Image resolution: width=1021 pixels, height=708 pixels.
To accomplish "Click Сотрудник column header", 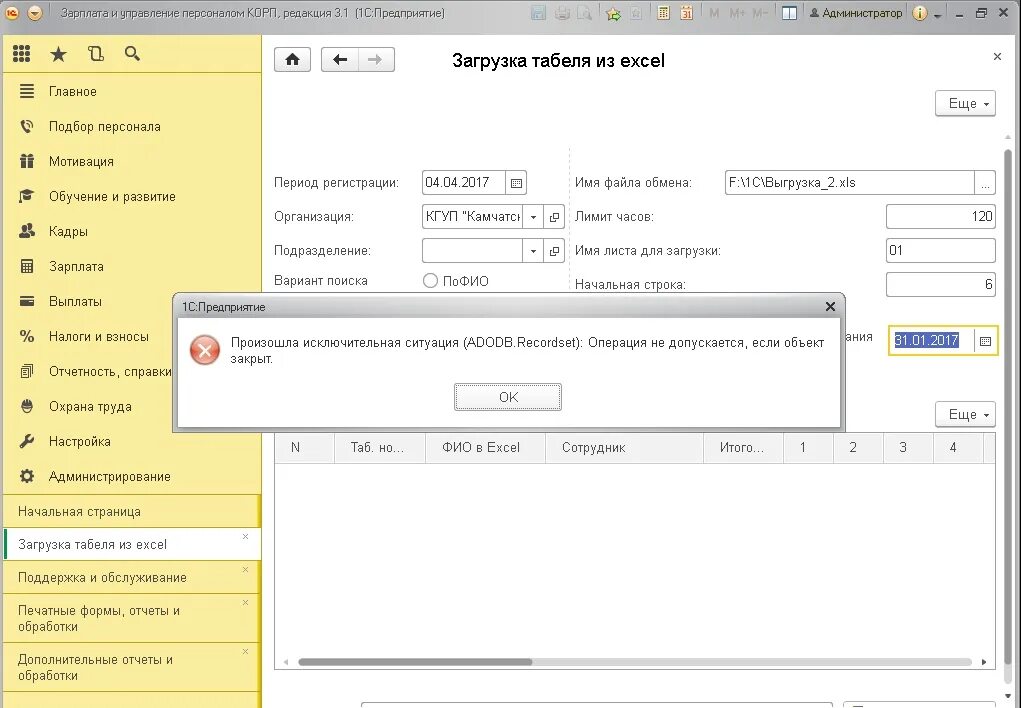I will (x=624, y=447).
